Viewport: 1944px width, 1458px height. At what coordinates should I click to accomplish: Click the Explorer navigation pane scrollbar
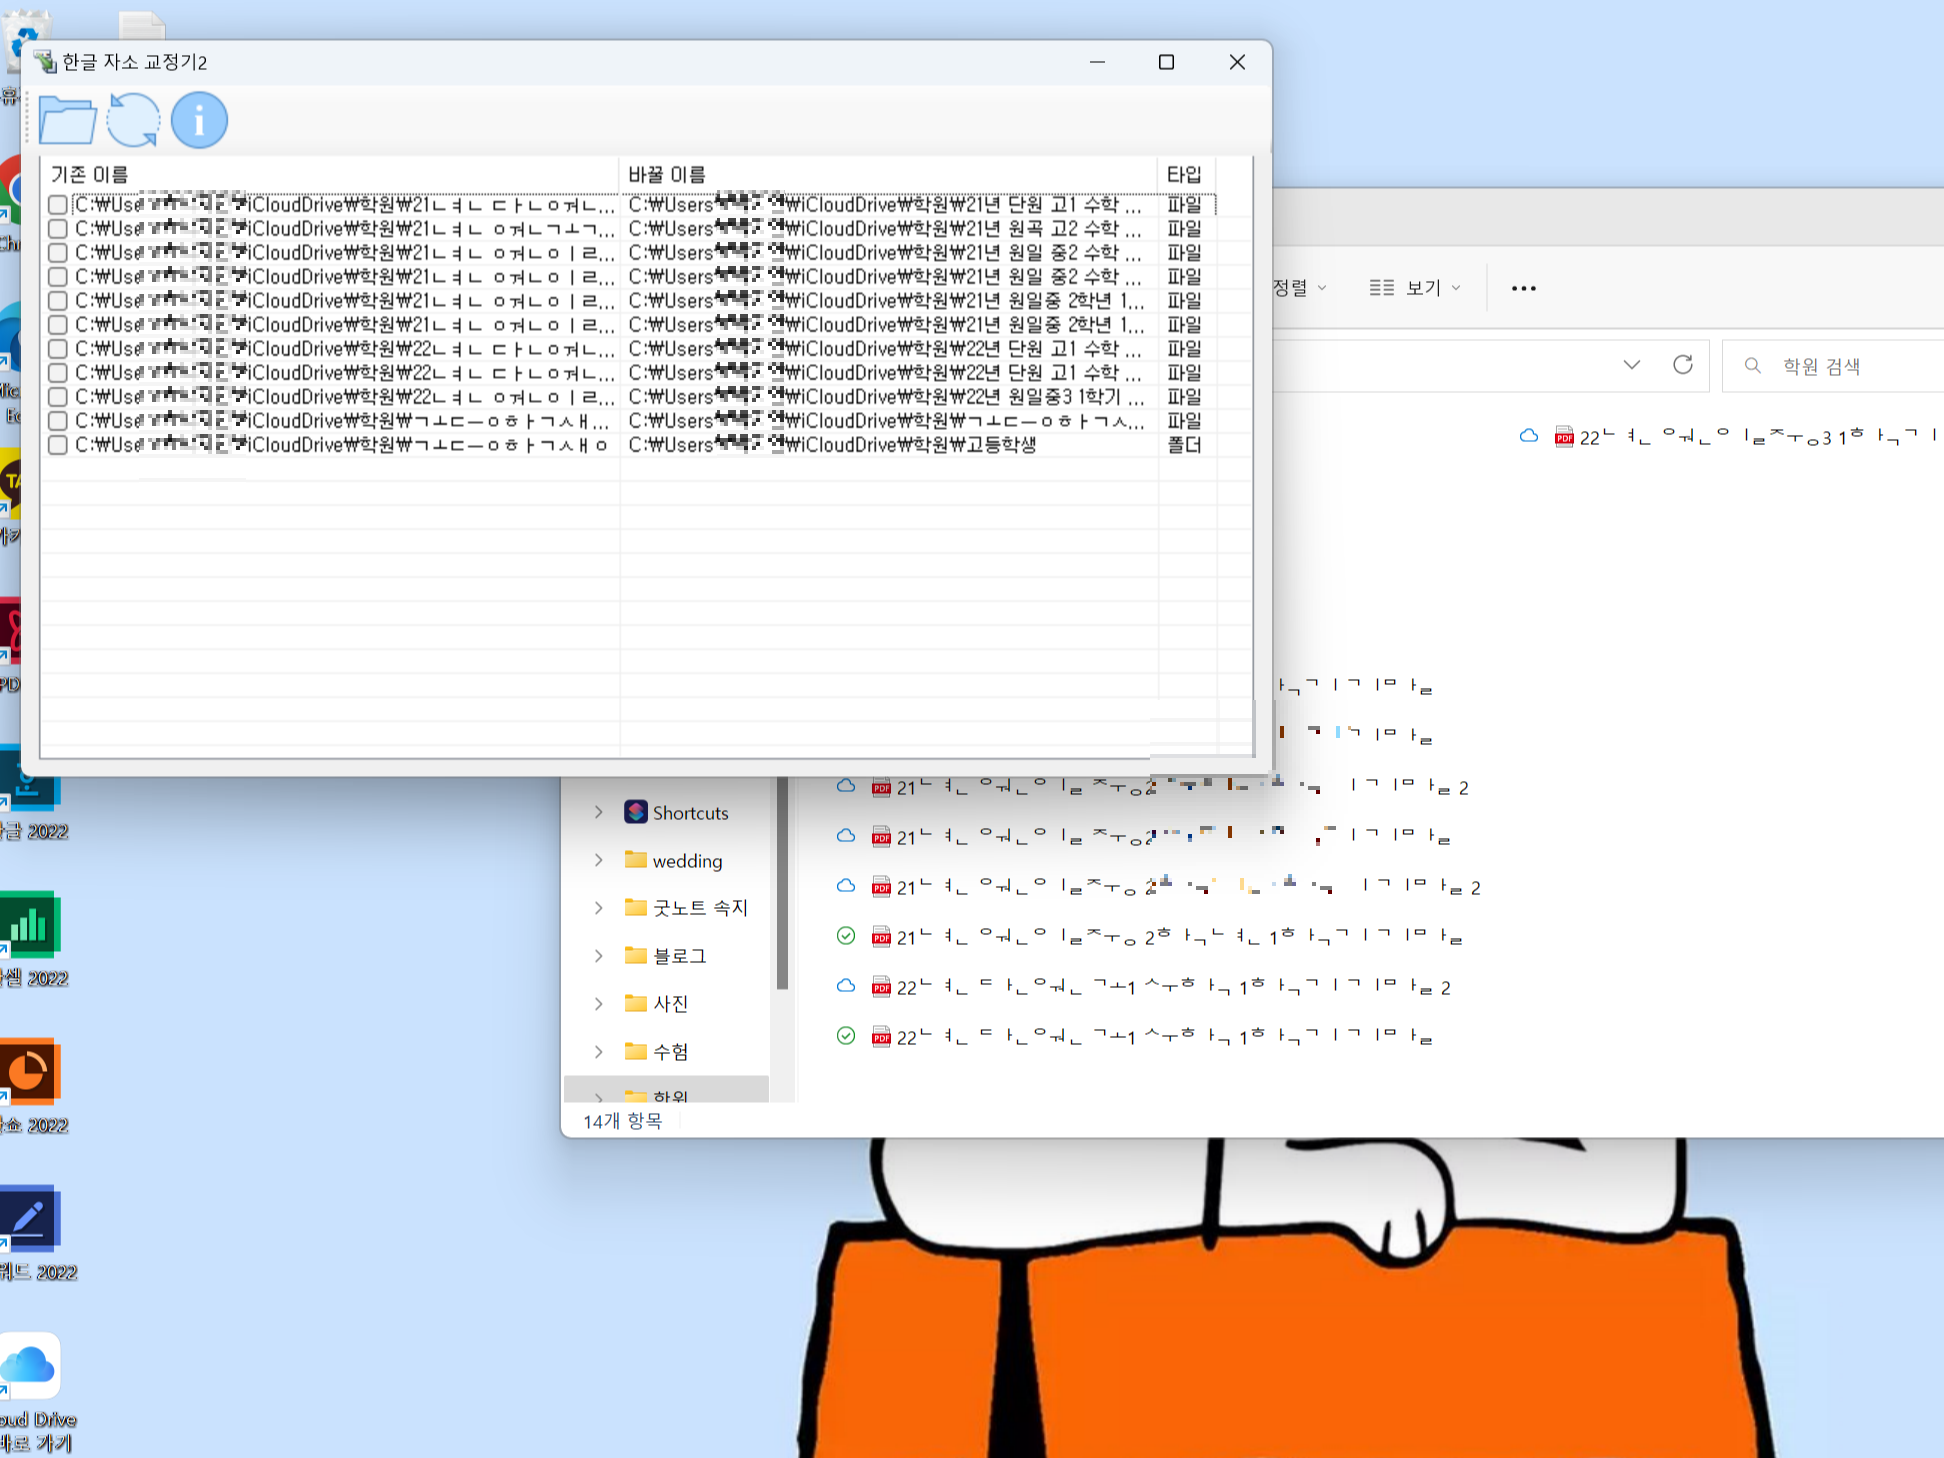782,885
